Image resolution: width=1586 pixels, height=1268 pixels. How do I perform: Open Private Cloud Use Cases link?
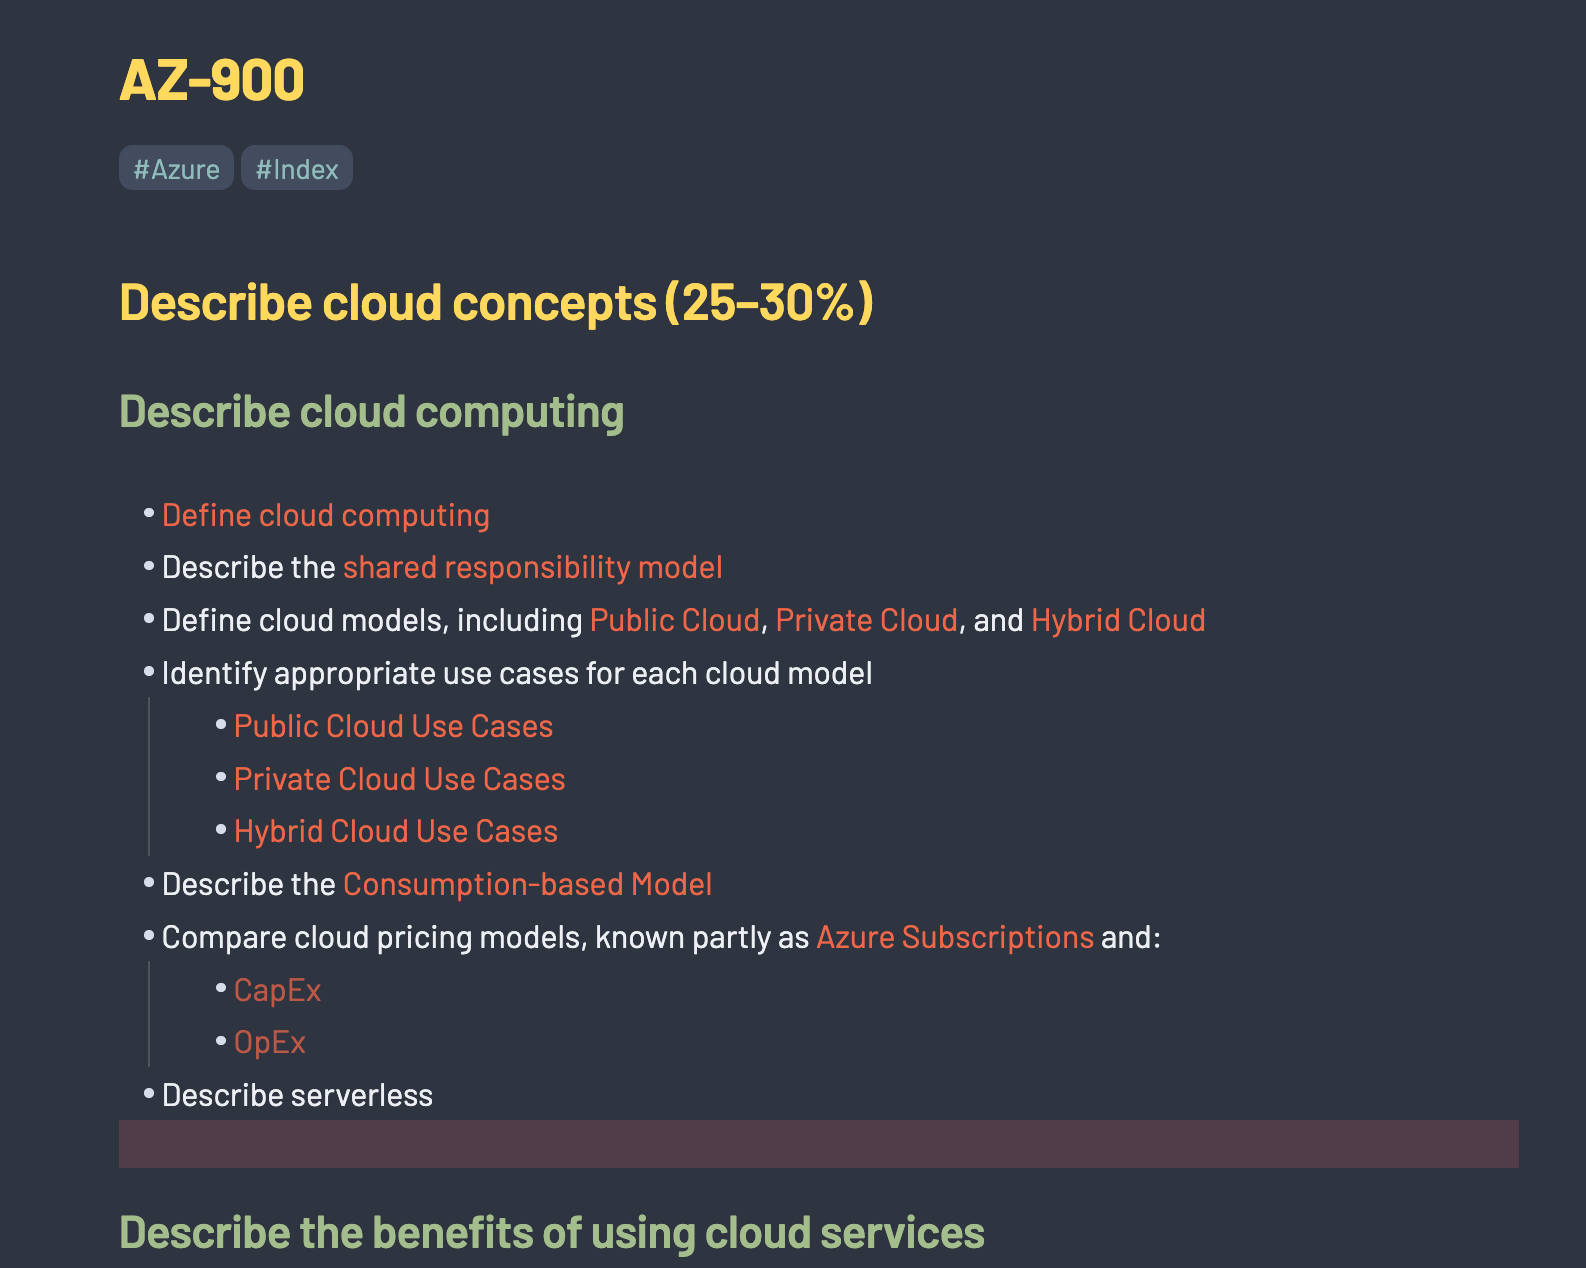[x=400, y=779]
